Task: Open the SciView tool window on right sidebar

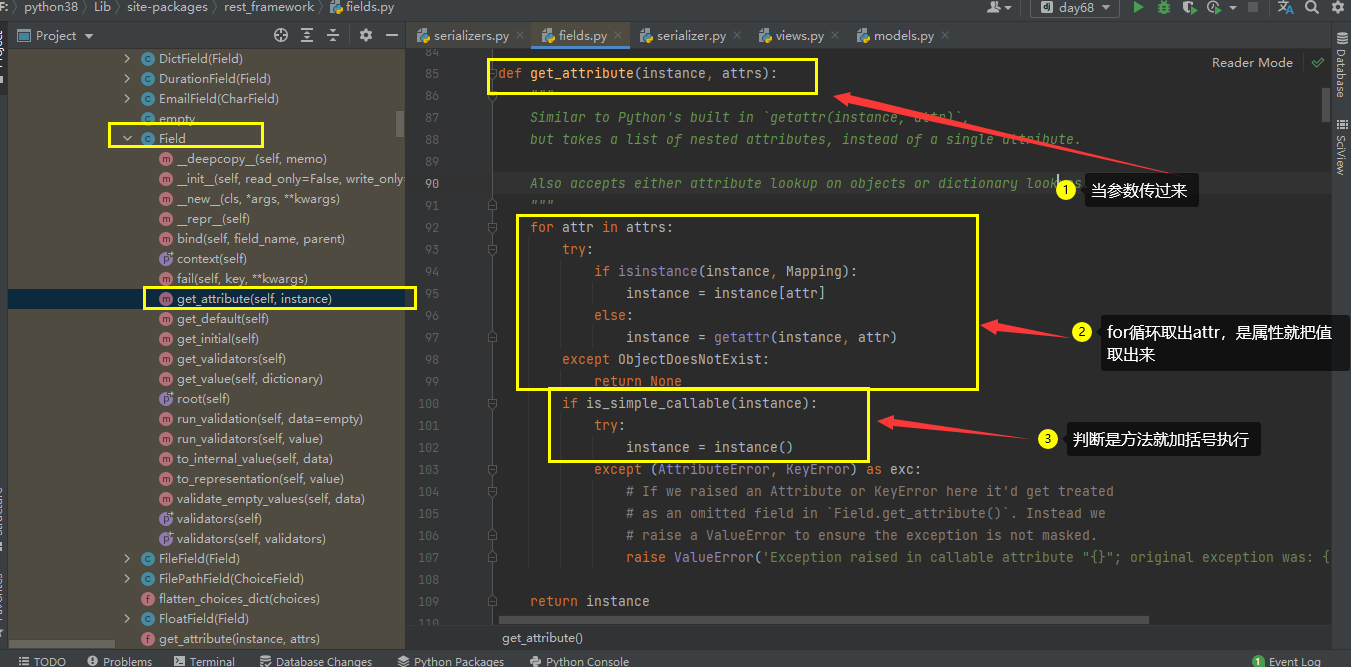Action: [1341, 147]
